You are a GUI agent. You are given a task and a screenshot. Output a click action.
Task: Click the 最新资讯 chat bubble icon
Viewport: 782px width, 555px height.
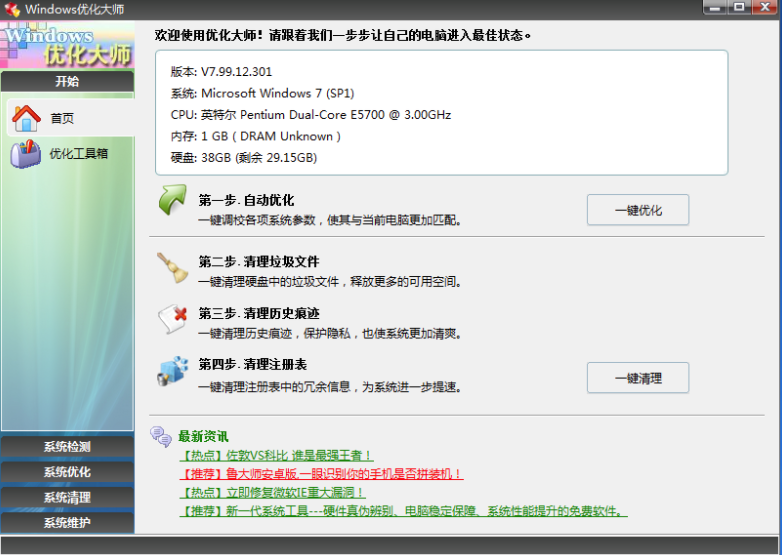pos(161,437)
